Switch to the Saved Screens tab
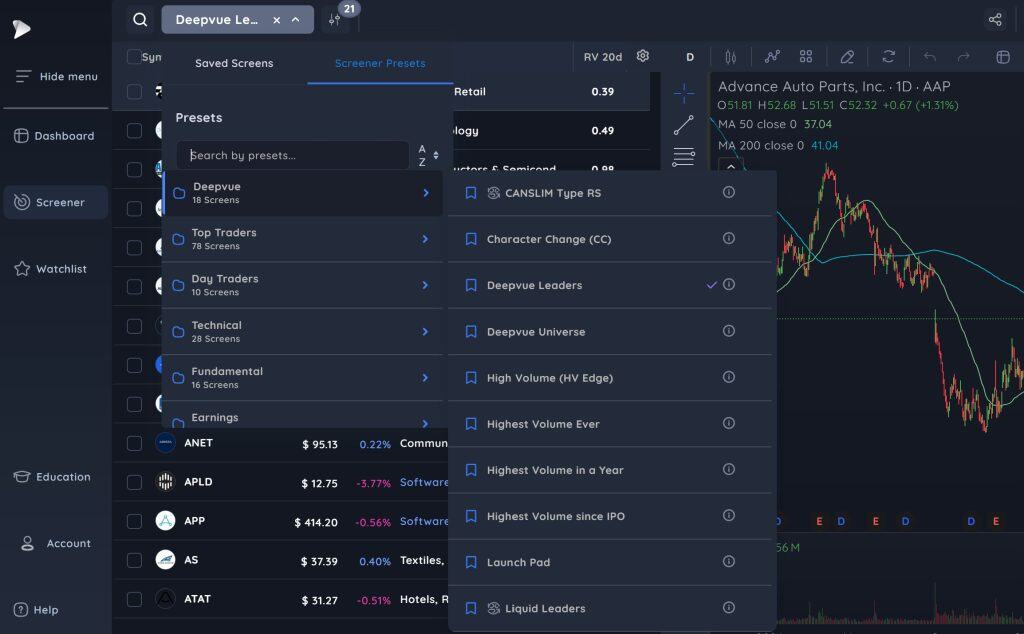 (x=234, y=63)
